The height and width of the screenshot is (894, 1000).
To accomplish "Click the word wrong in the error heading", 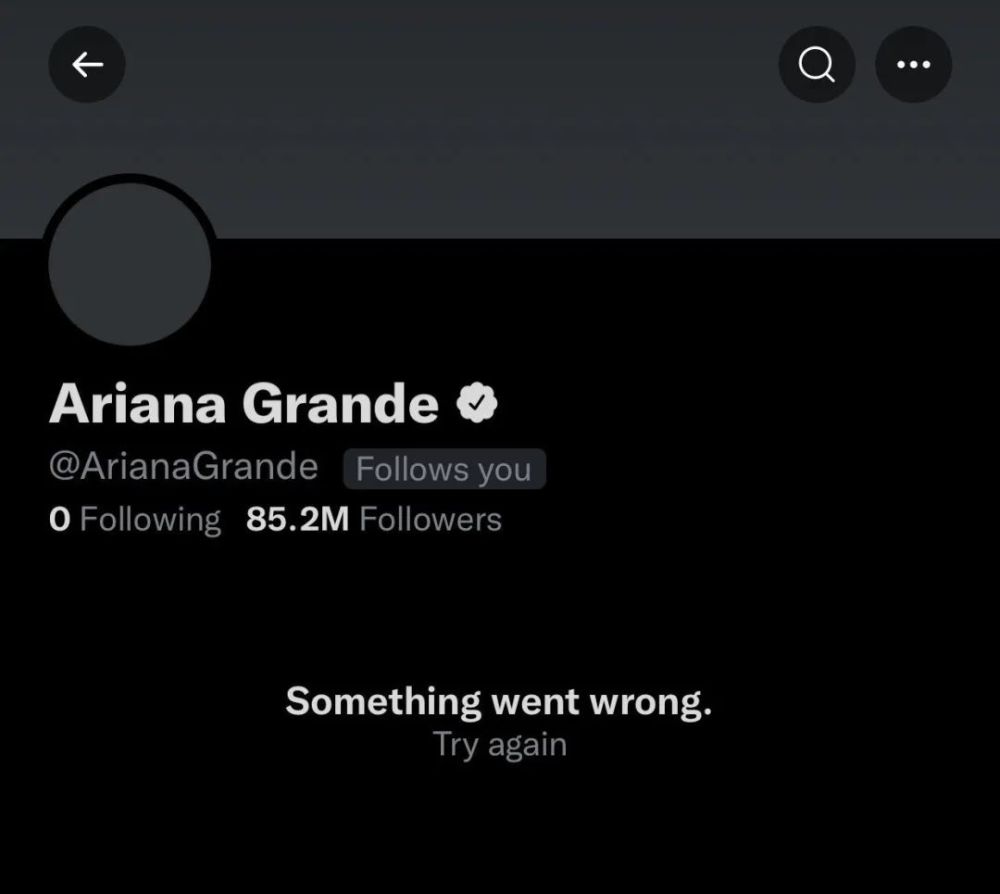I will point(651,703).
